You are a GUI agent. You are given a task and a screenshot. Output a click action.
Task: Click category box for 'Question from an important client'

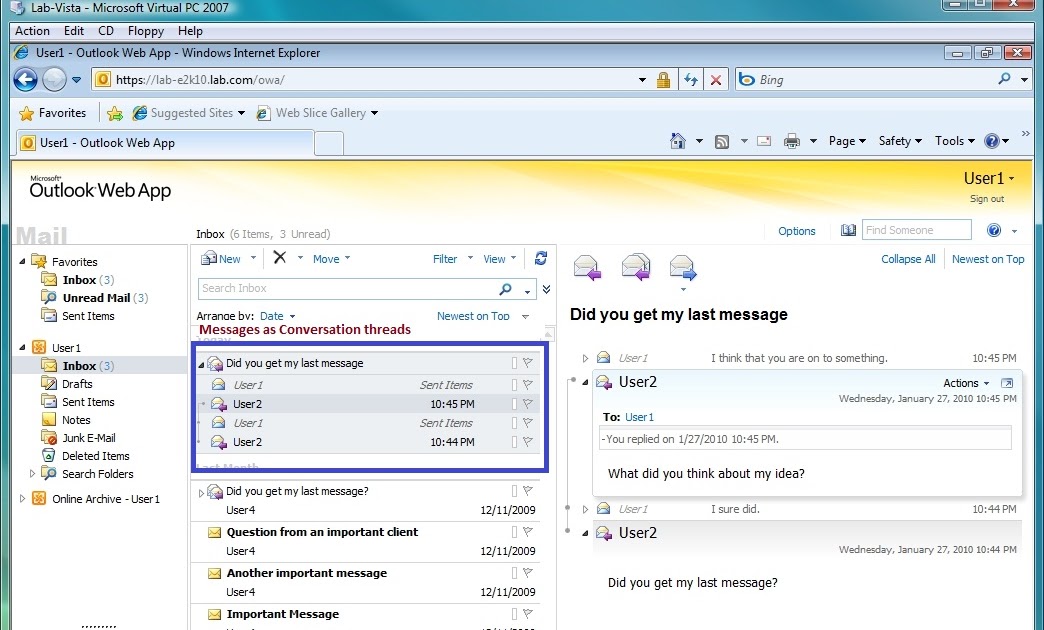point(514,531)
